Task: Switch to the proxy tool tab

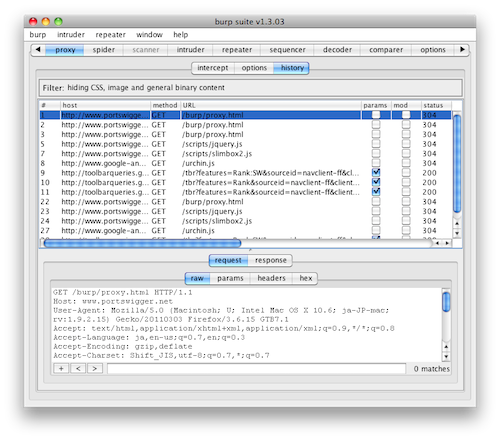Action: (65, 50)
